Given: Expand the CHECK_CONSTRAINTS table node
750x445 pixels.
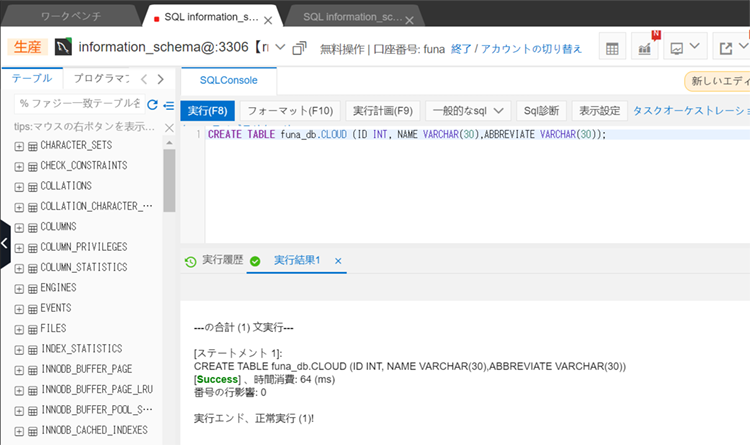Looking at the screenshot, I should click(x=19, y=167).
